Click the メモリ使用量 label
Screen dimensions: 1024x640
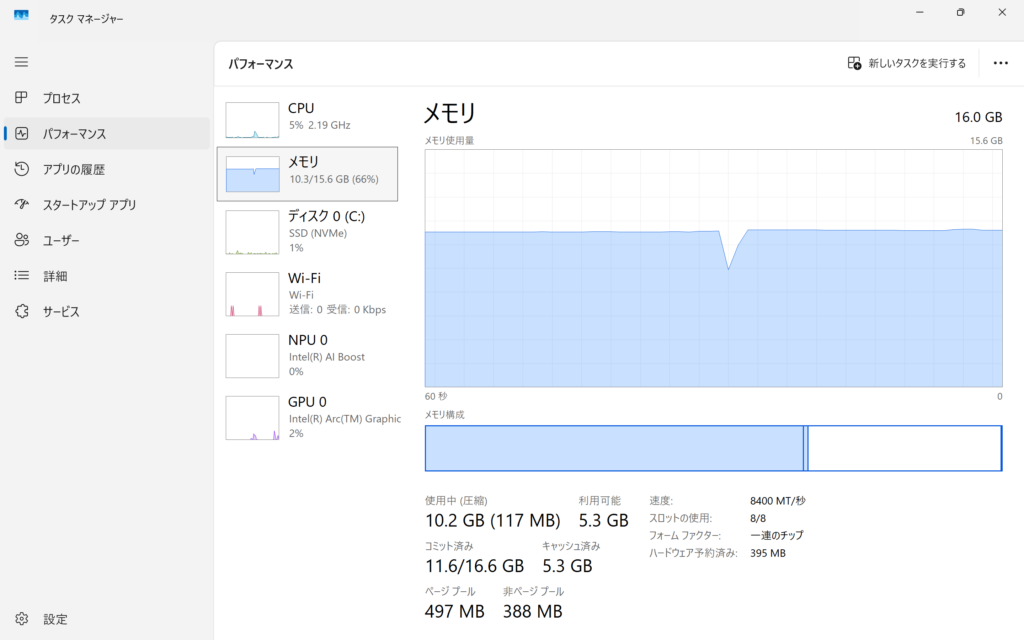click(449, 140)
